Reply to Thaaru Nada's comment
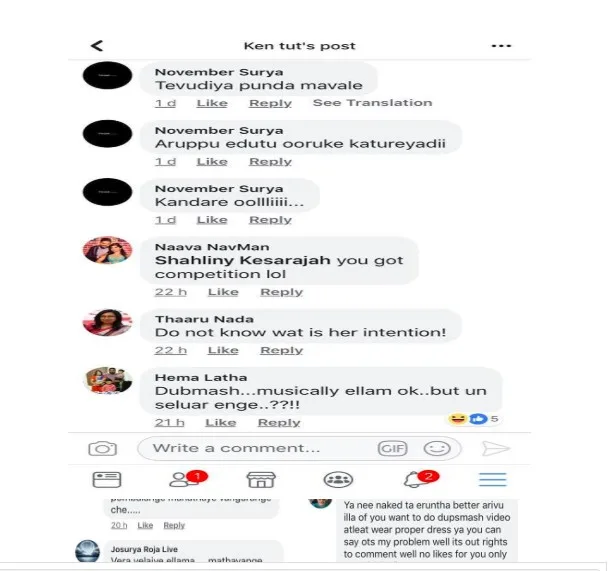 (x=281, y=350)
